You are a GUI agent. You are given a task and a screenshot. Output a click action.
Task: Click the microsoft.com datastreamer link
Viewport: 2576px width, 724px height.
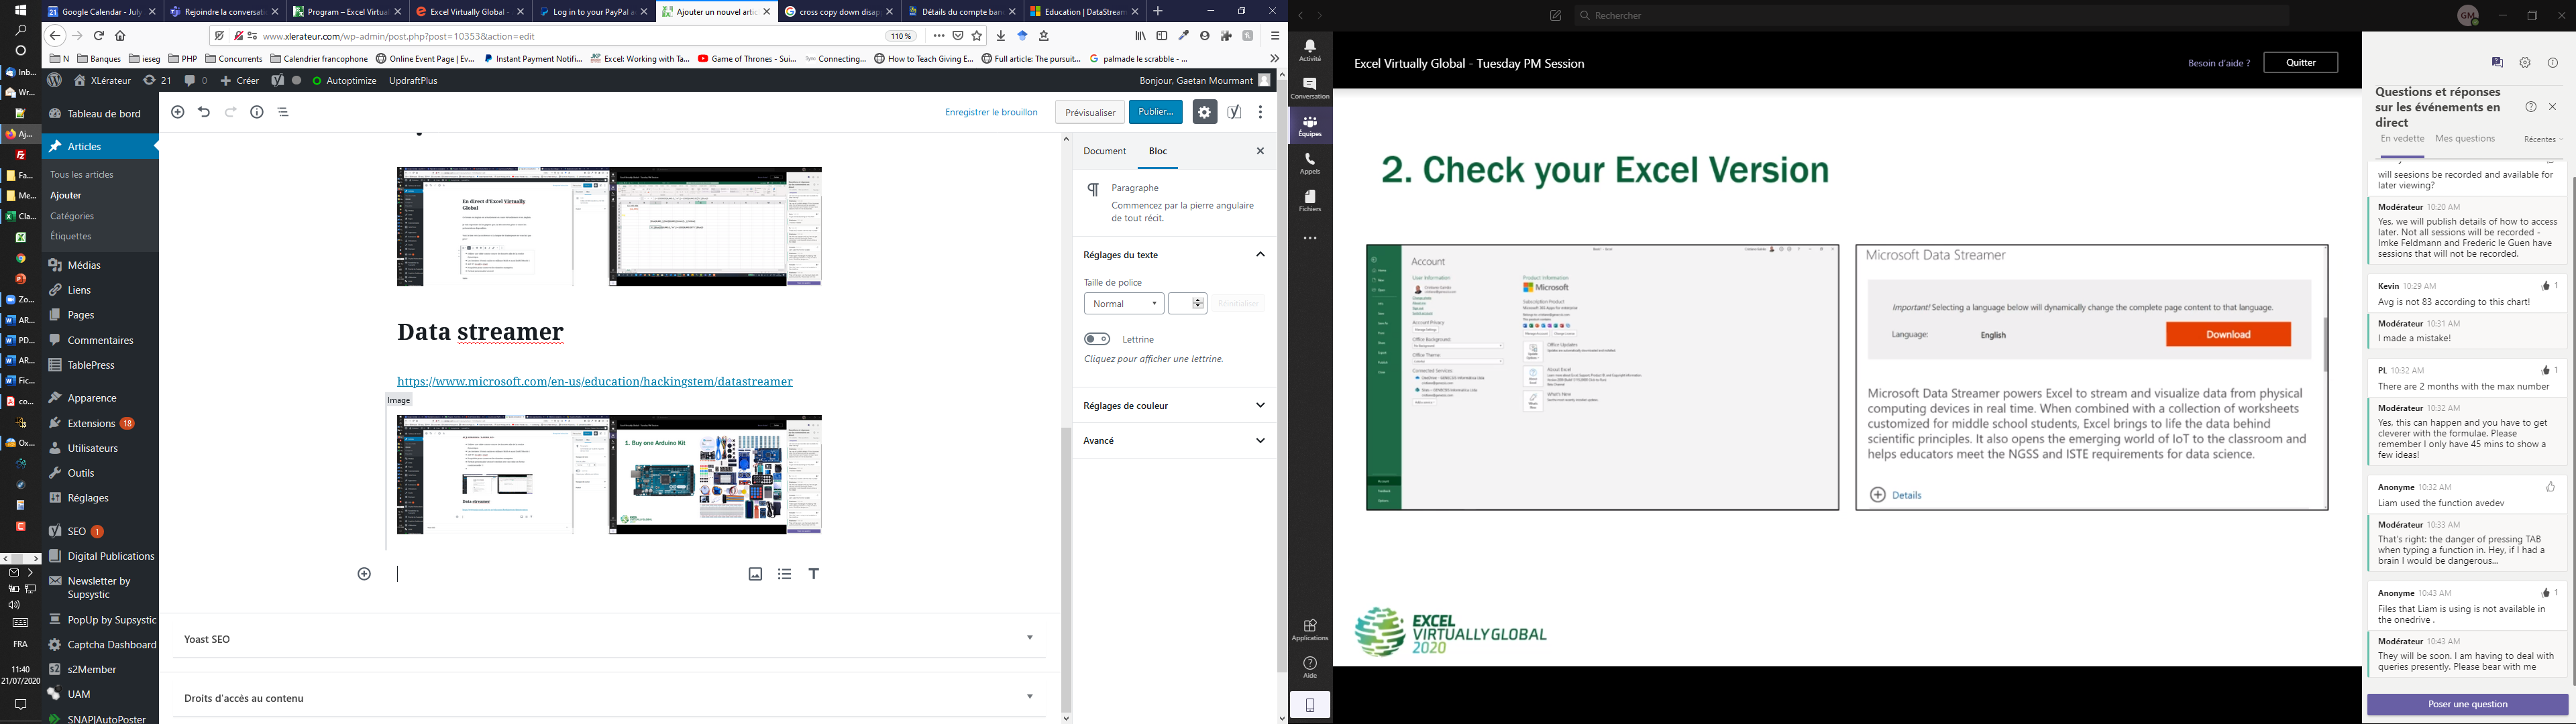pos(595,382)
